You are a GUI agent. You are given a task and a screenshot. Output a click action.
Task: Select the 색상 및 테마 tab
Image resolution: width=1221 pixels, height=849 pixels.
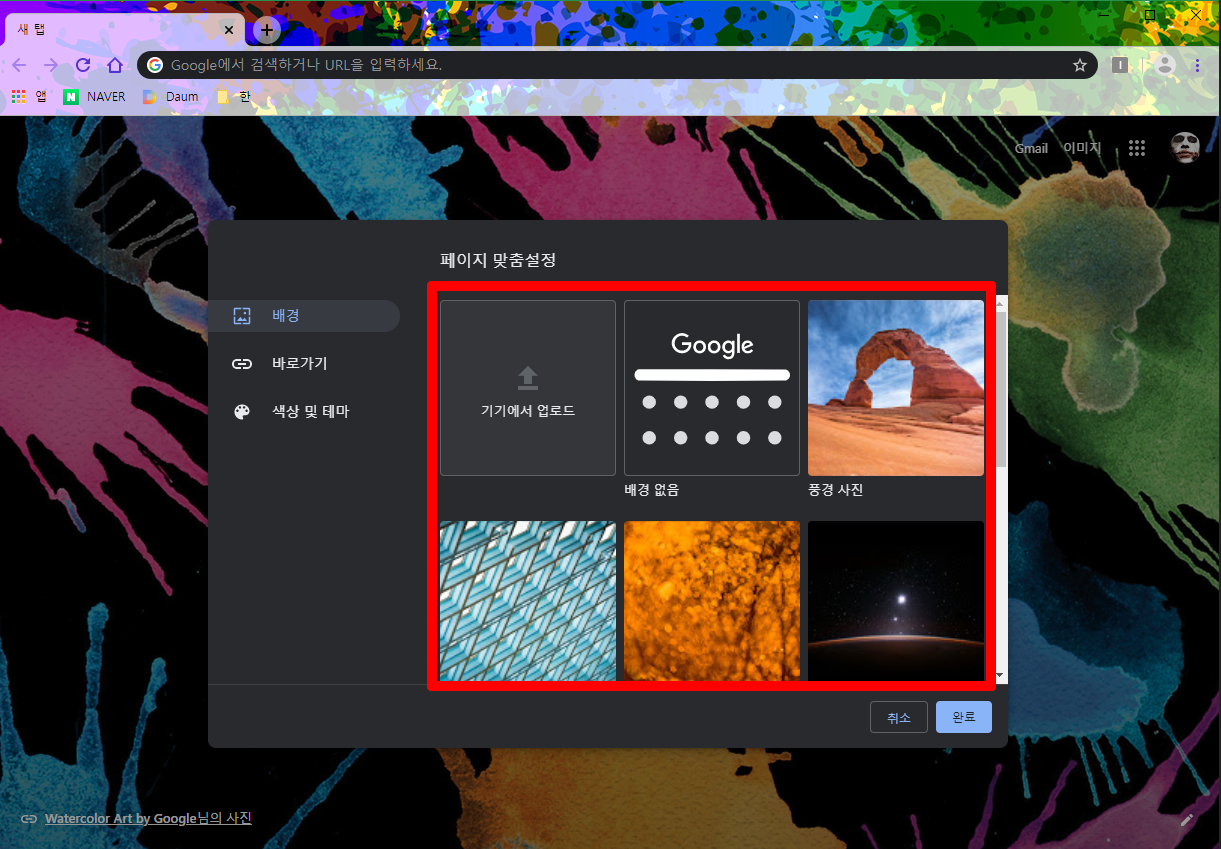pos(304,412)
